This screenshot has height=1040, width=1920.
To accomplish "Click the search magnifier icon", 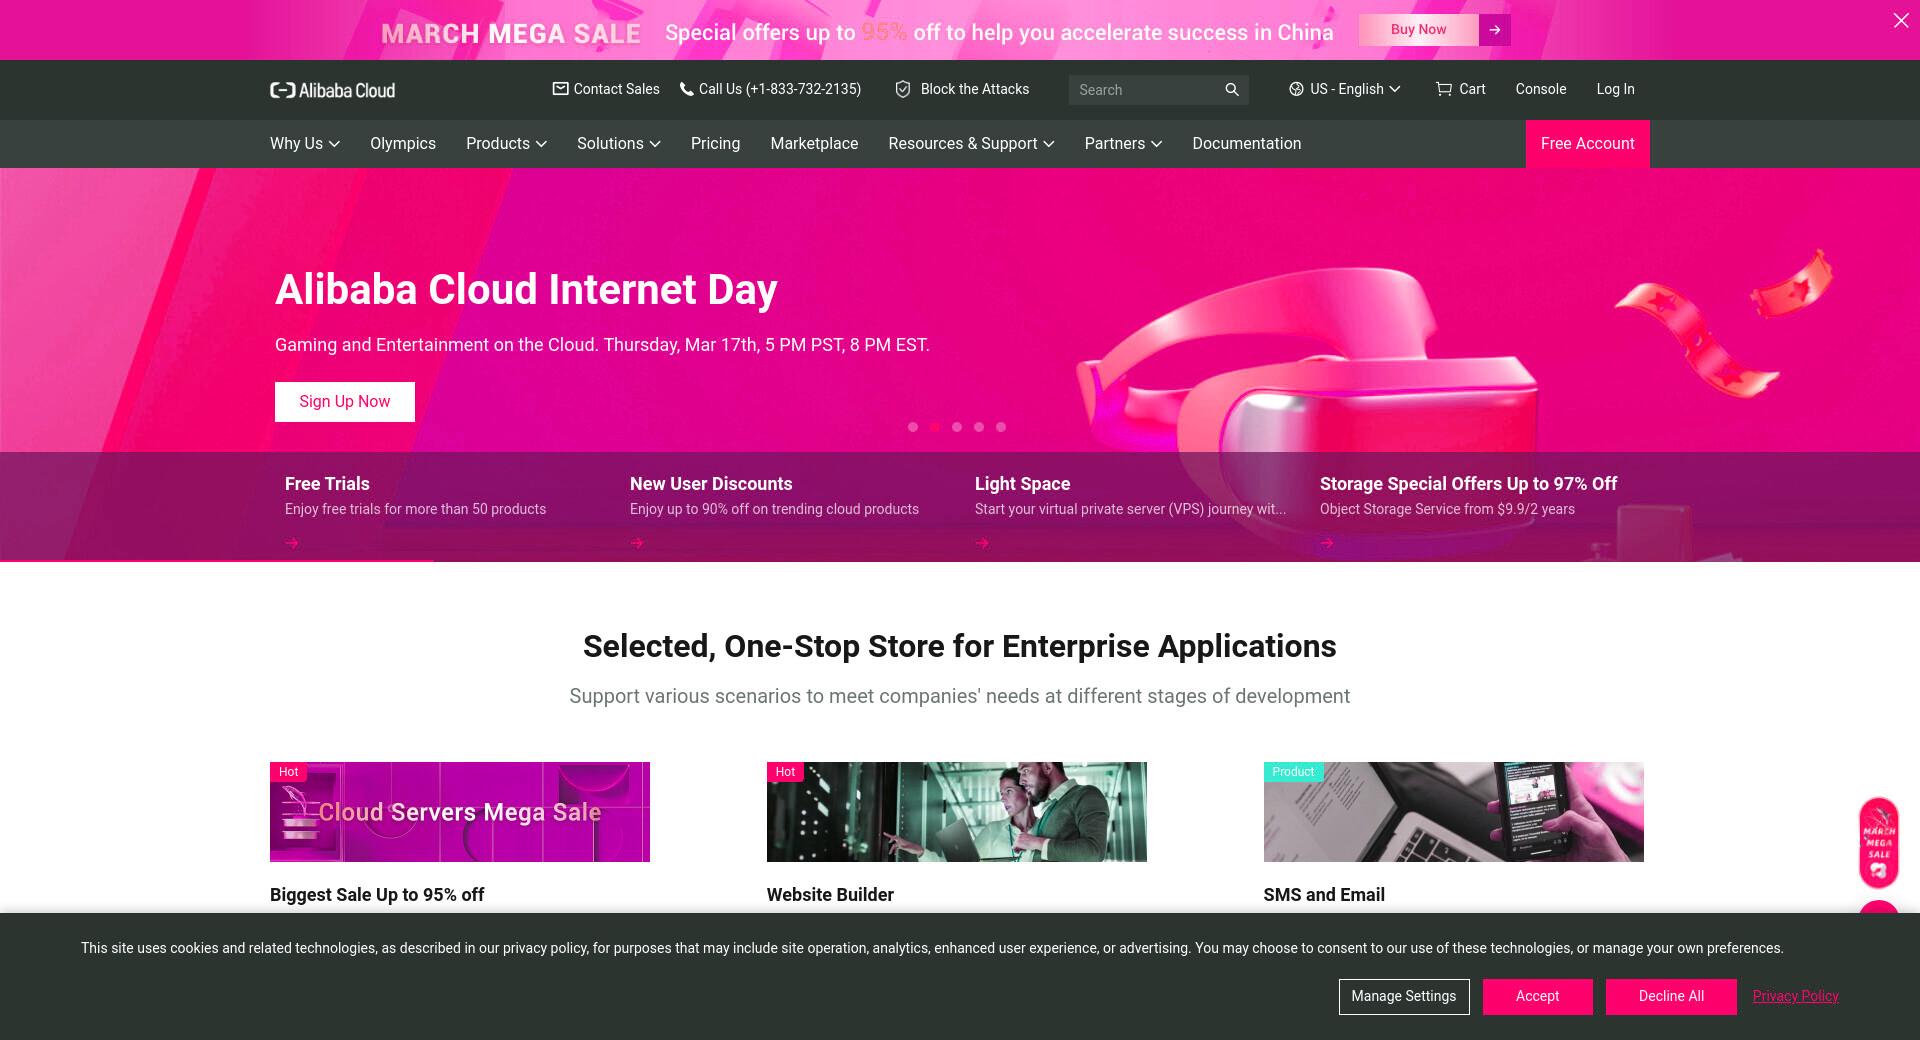I will pos(1232,90).
